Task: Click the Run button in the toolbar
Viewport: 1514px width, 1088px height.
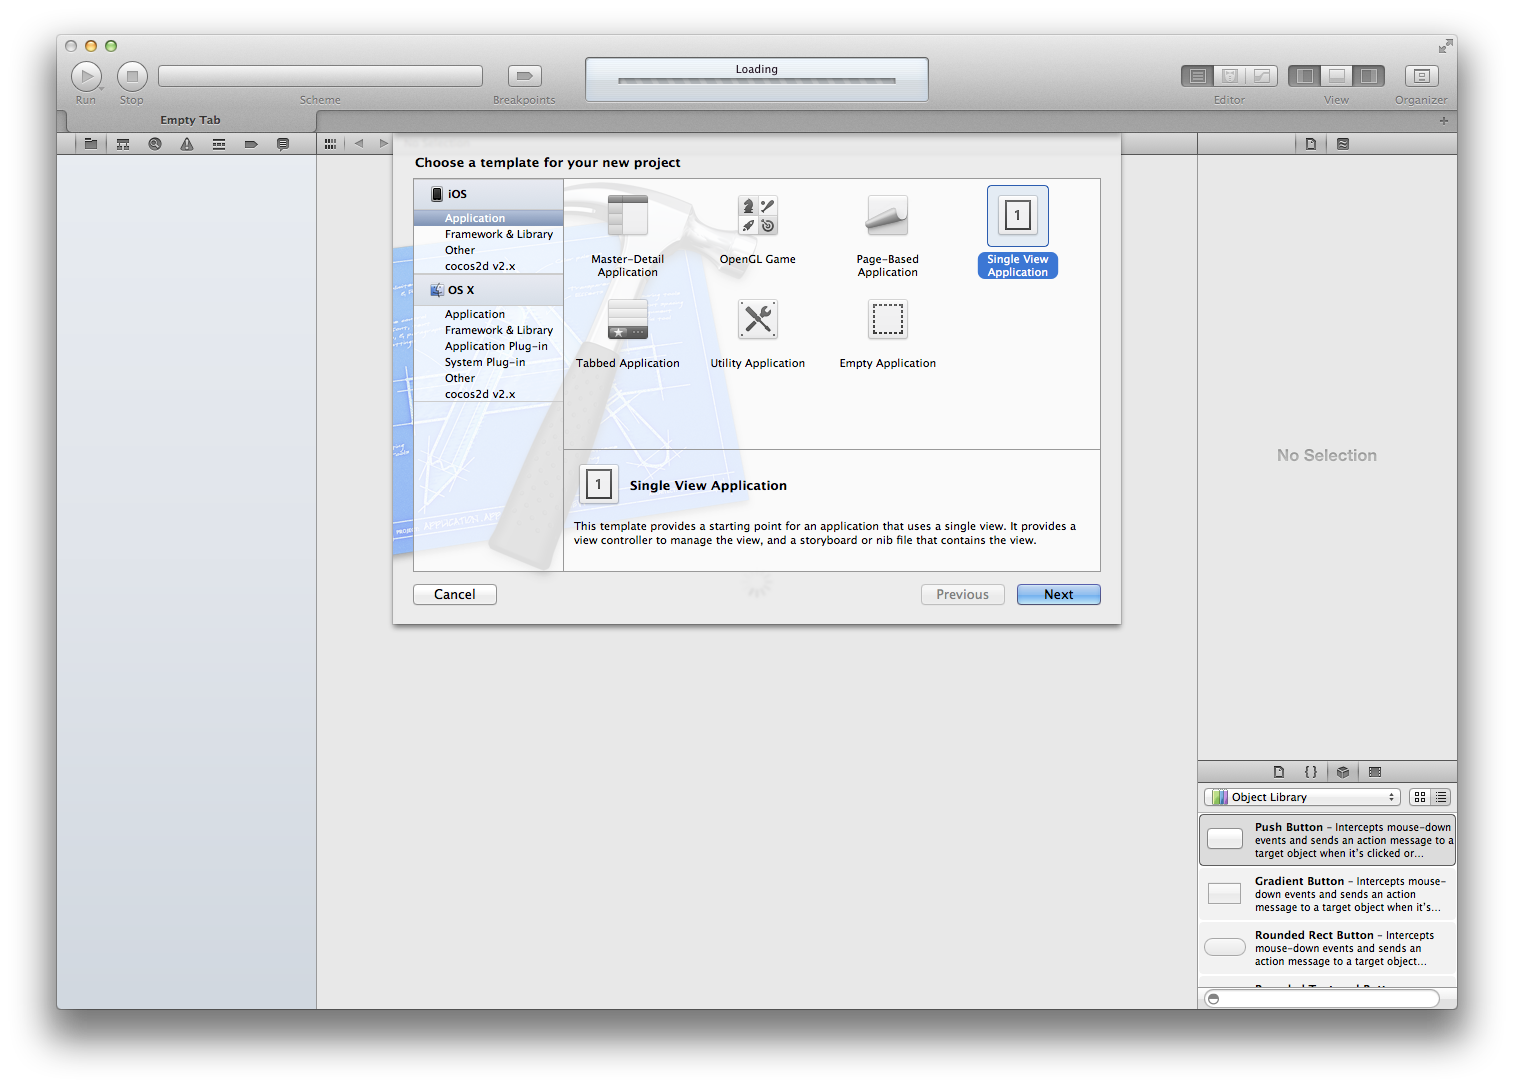Action: click(x=87, y=76)
